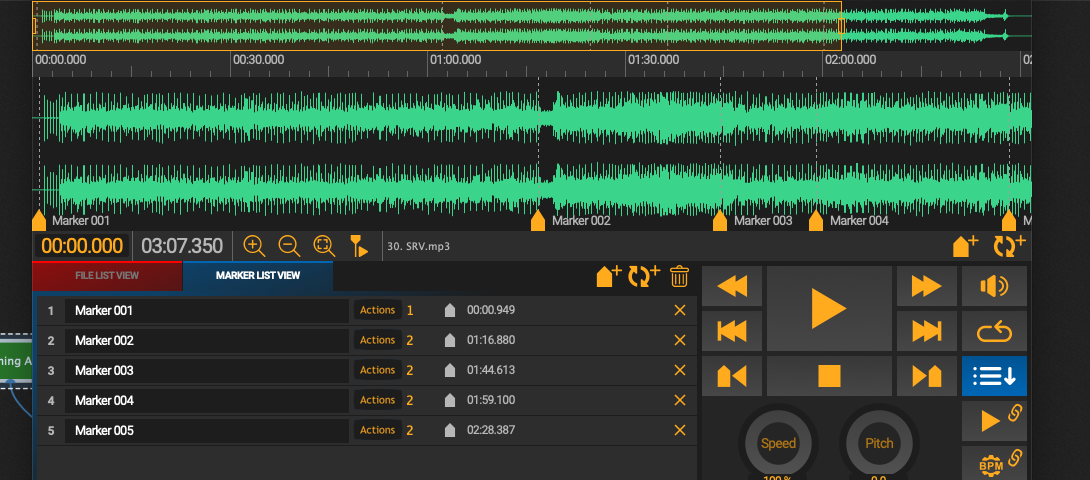Toggle the speaker volume button
This screenshot has height=480, width=1090.
tap(994, 287)
